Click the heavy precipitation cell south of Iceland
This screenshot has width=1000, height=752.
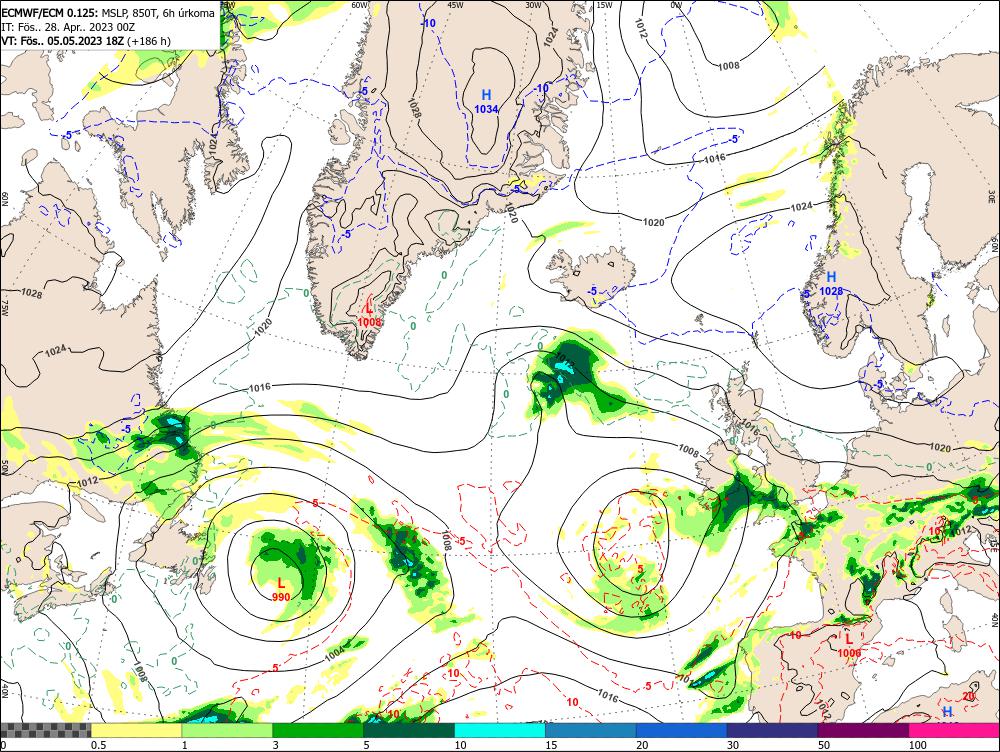coord(564,370)
